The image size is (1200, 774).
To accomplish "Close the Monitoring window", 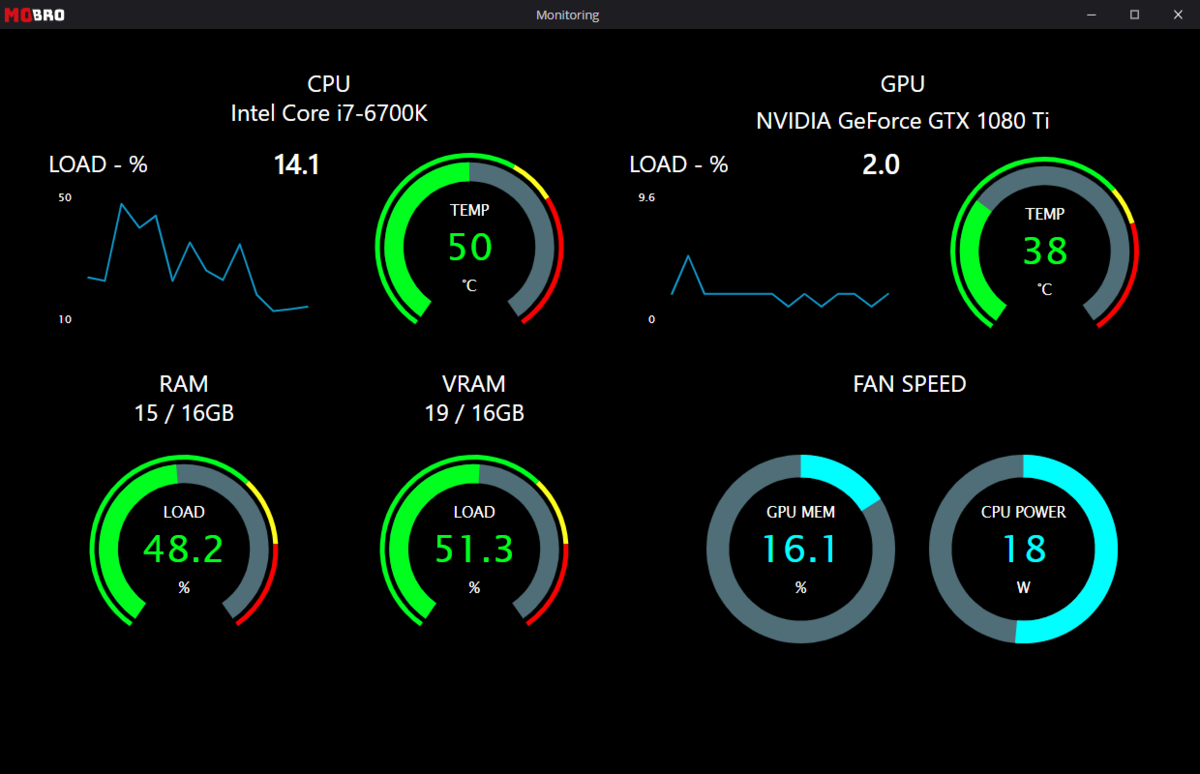I will [x=1177, y=15].
